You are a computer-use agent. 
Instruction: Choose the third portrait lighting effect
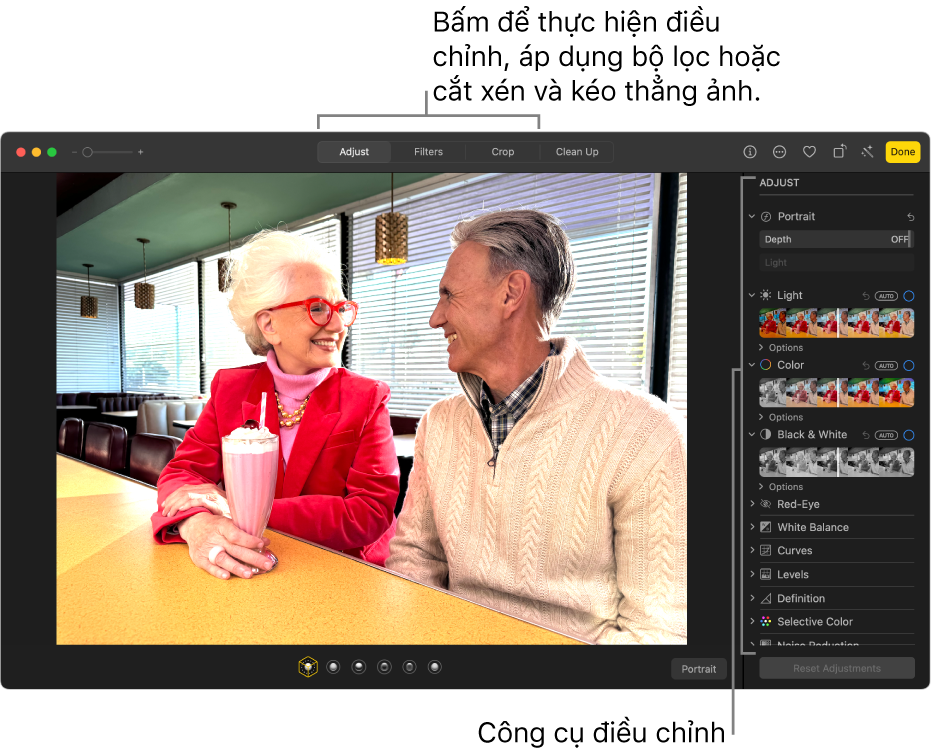(x=359, y=667)
